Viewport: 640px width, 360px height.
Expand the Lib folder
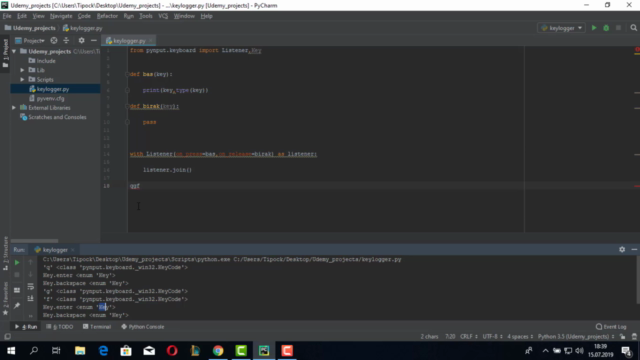coord(22,70)
